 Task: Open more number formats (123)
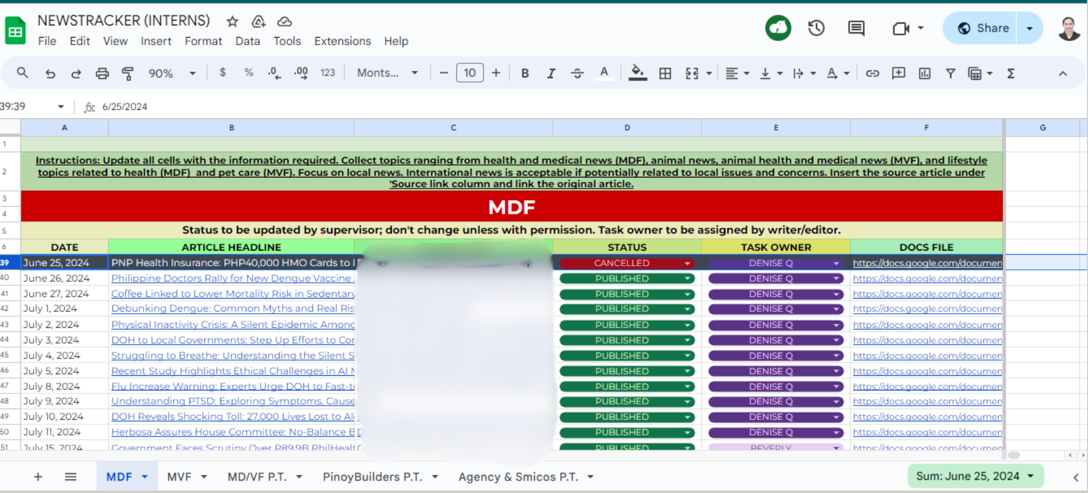pos(328,72)
